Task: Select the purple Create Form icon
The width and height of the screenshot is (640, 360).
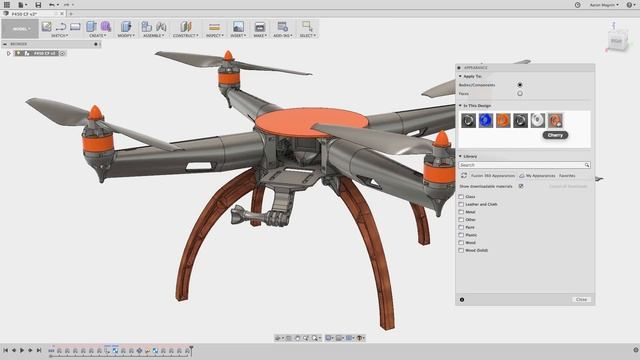Action: click(106, 27)
